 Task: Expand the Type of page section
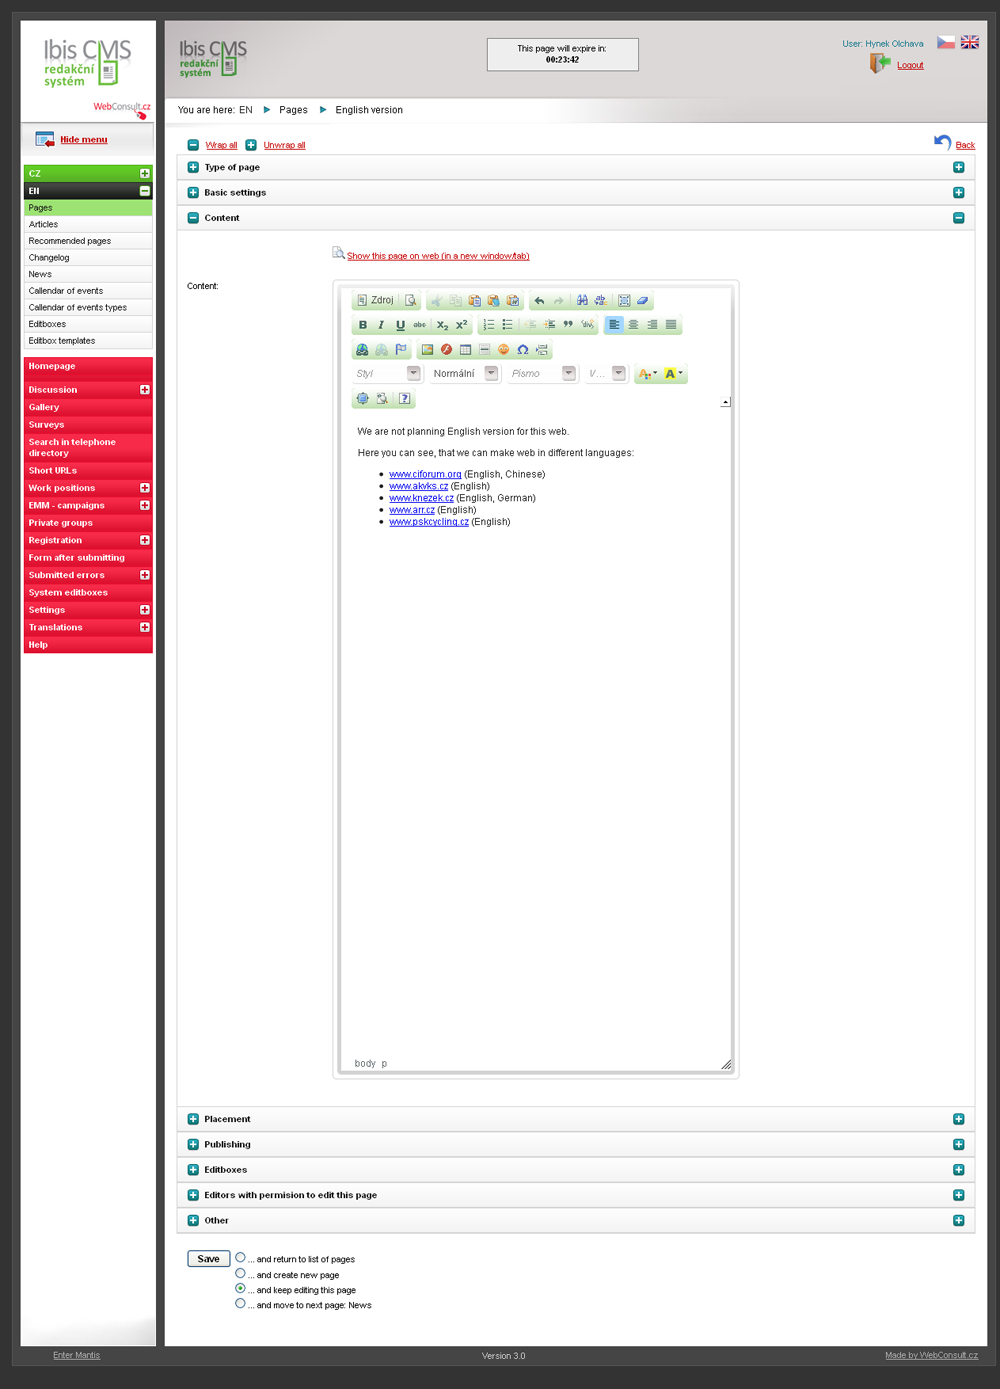coord(575,167)
